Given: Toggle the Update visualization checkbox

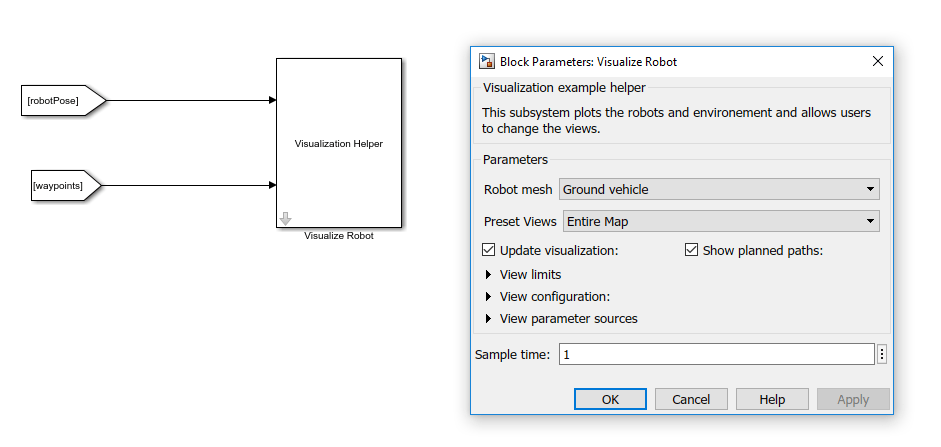Looking at the screenshot, I should pyautogui.click(x=489, y=251).
